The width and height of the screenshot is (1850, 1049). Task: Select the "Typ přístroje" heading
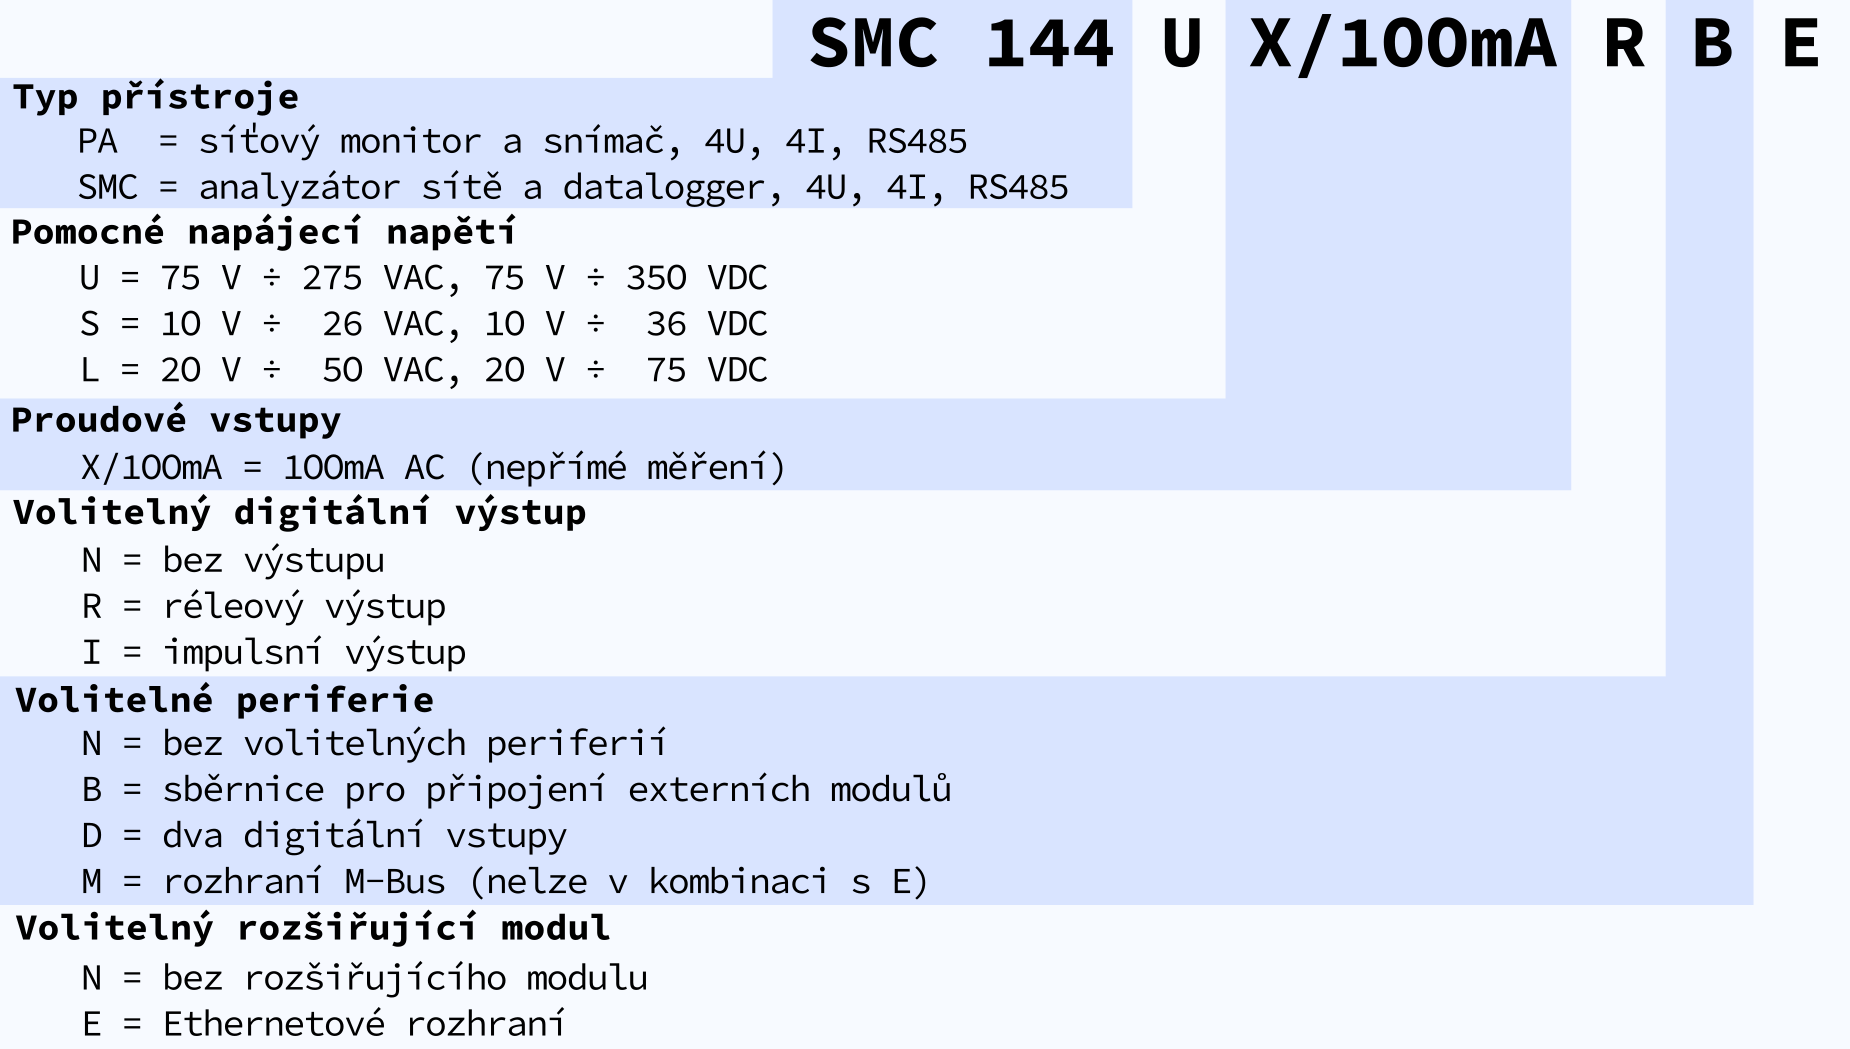(155, 97)
